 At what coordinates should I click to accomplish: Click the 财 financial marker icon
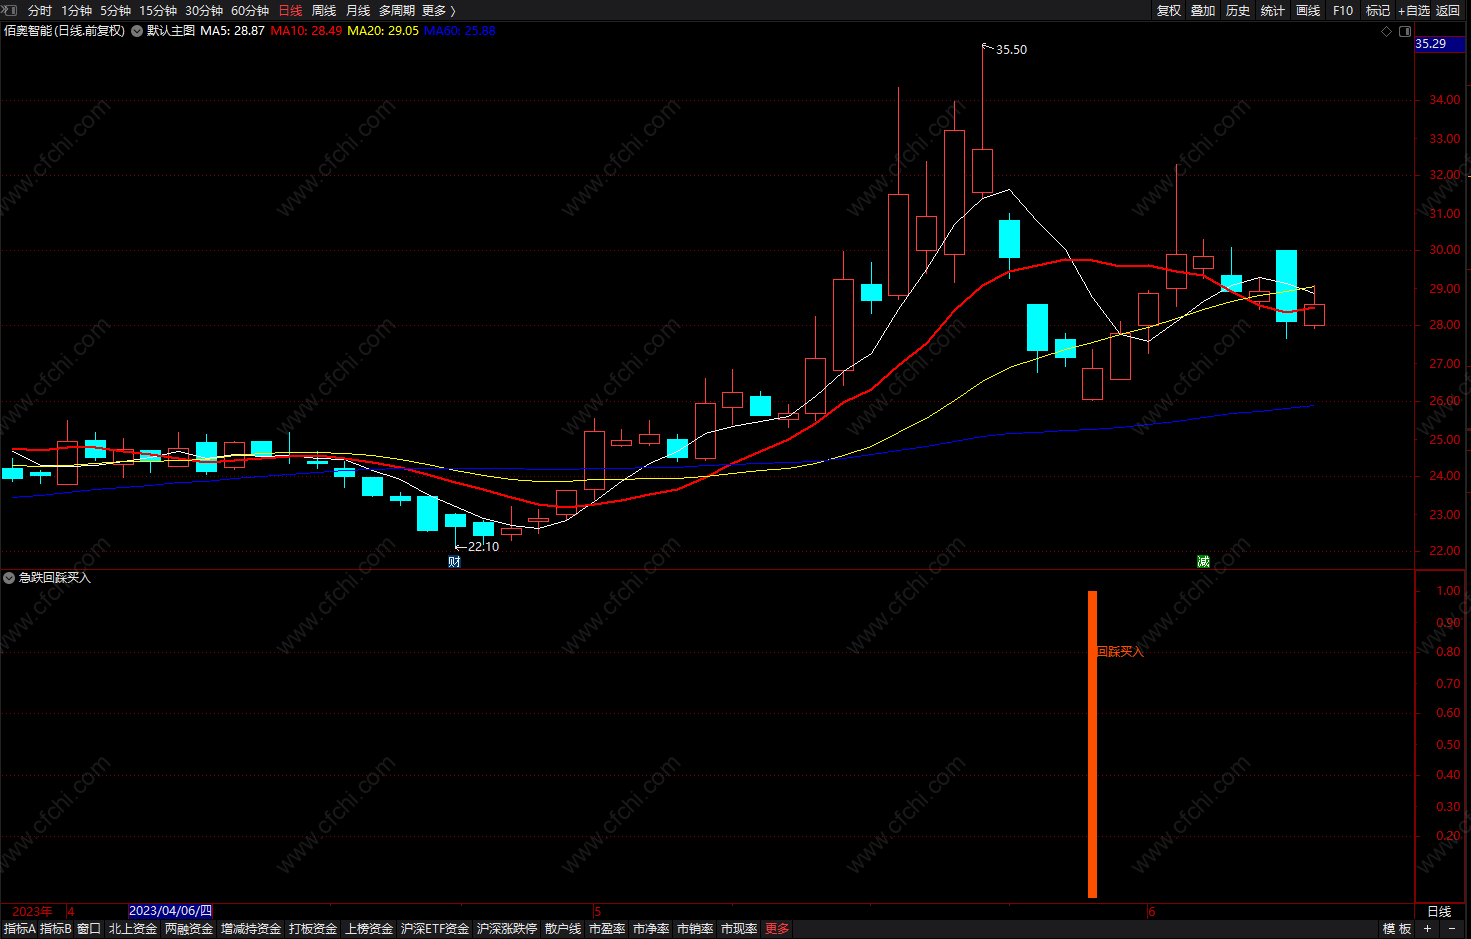[454, 562]
